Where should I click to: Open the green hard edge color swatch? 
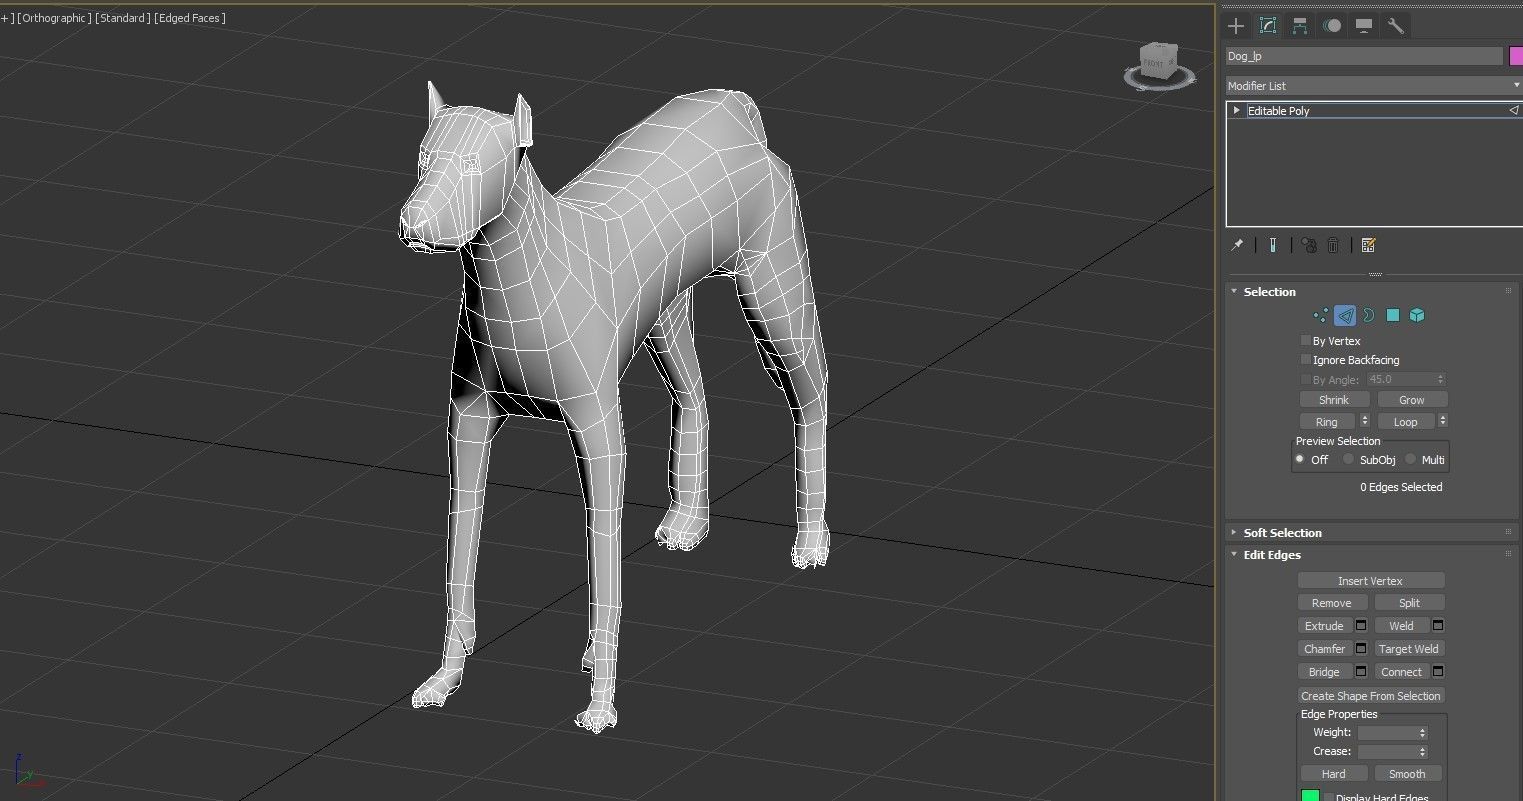pos(1310,796)
